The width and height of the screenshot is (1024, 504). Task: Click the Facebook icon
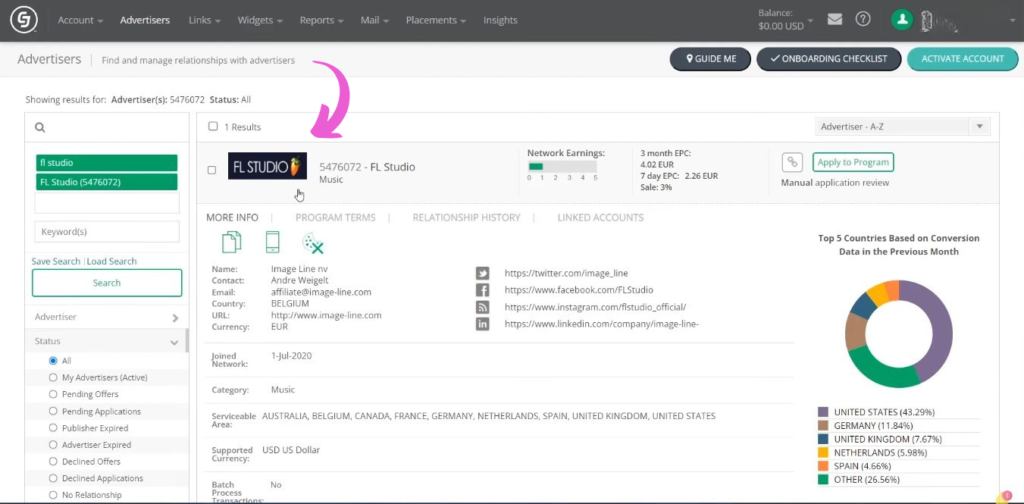tap(483, 290)
